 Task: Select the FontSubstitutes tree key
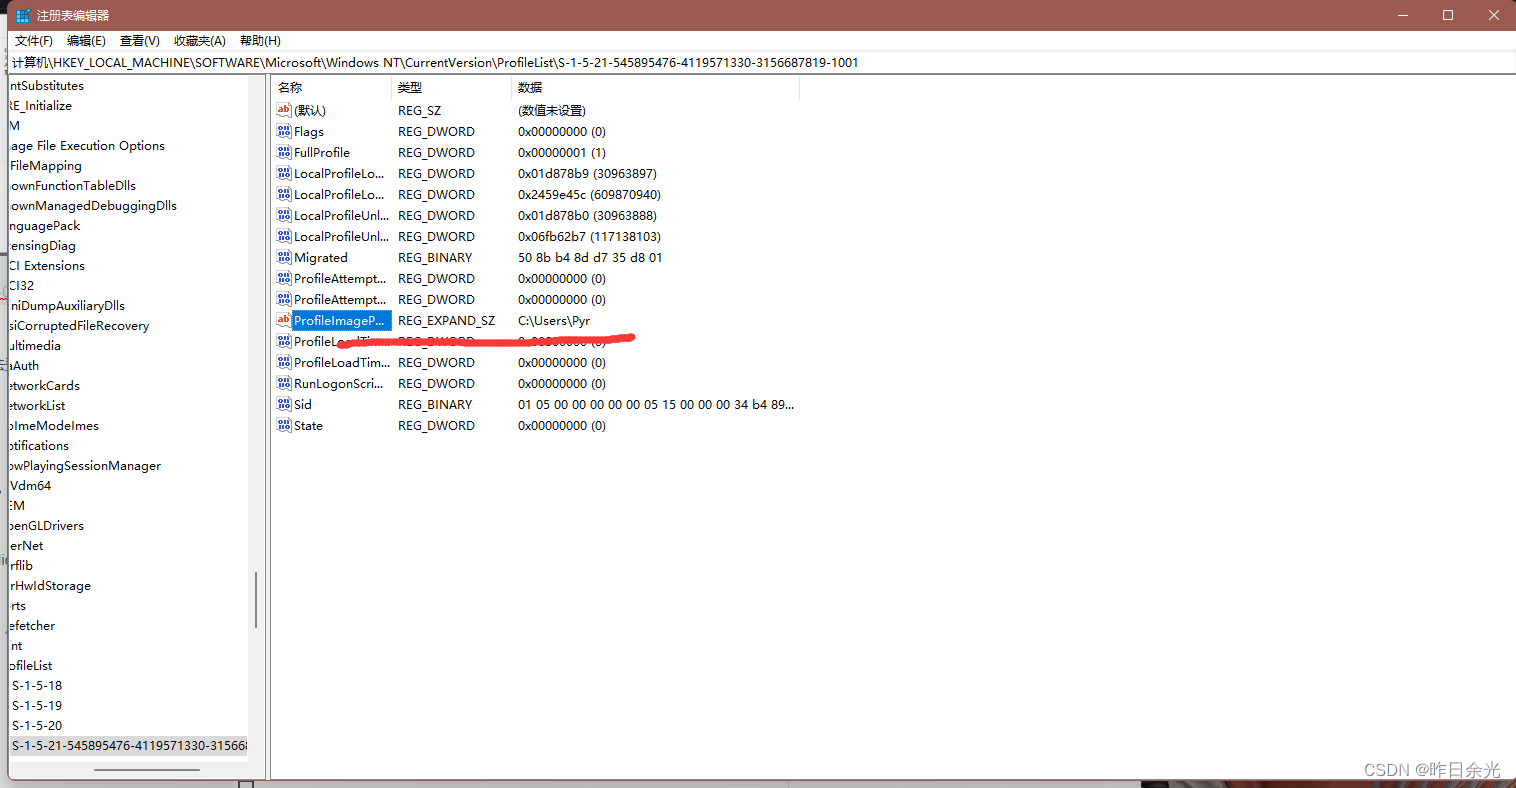(46, 86)
